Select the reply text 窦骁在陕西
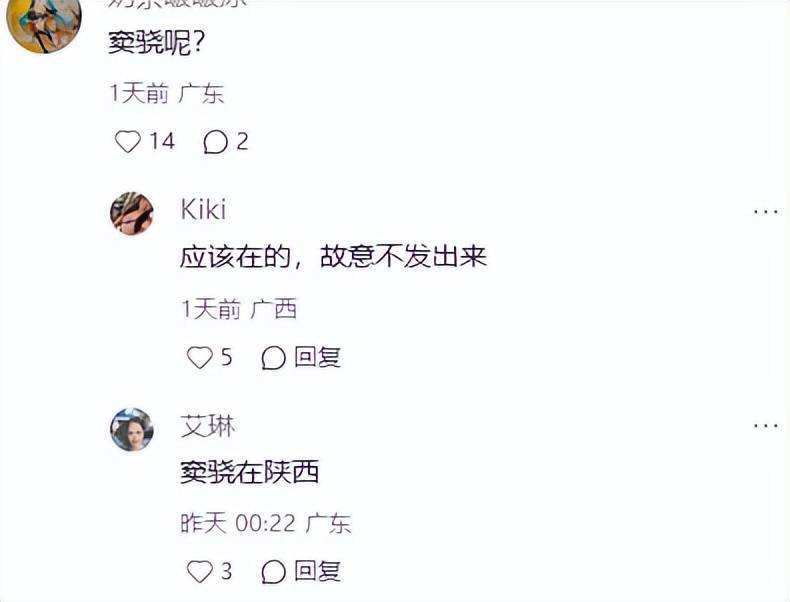Image resolution: width=790 pixels, height=602 pixels. pos(249,472)
